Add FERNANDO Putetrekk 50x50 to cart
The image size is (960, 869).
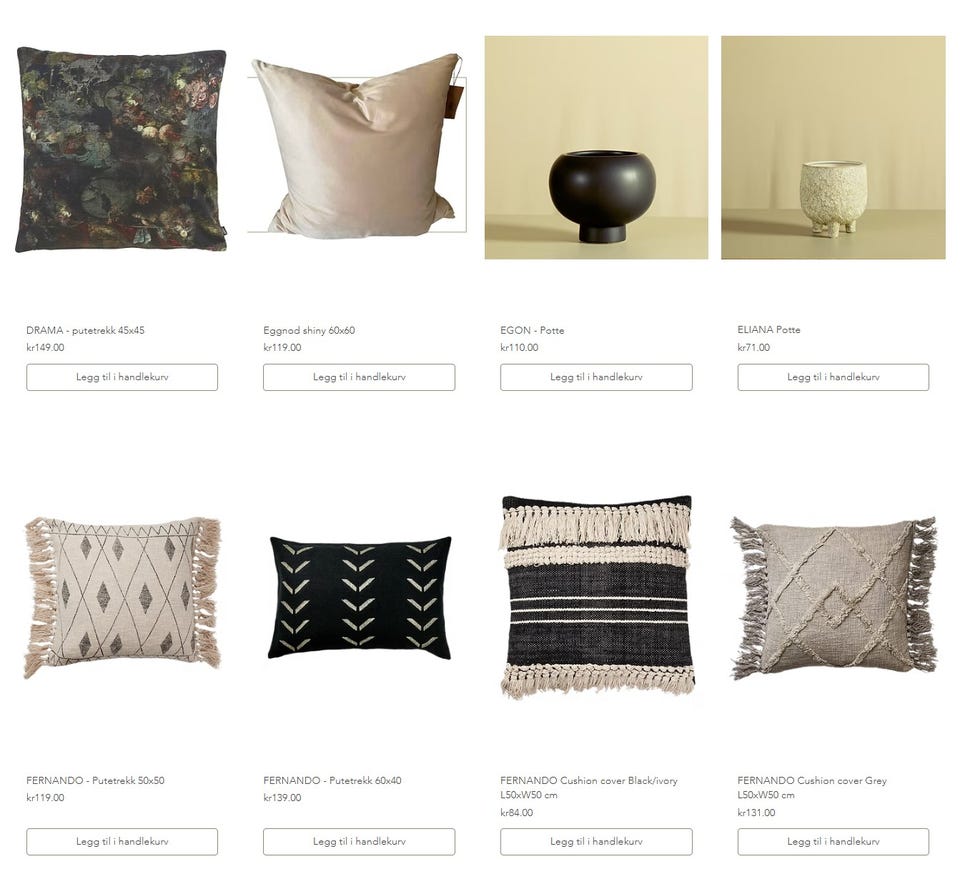(122, 841)
